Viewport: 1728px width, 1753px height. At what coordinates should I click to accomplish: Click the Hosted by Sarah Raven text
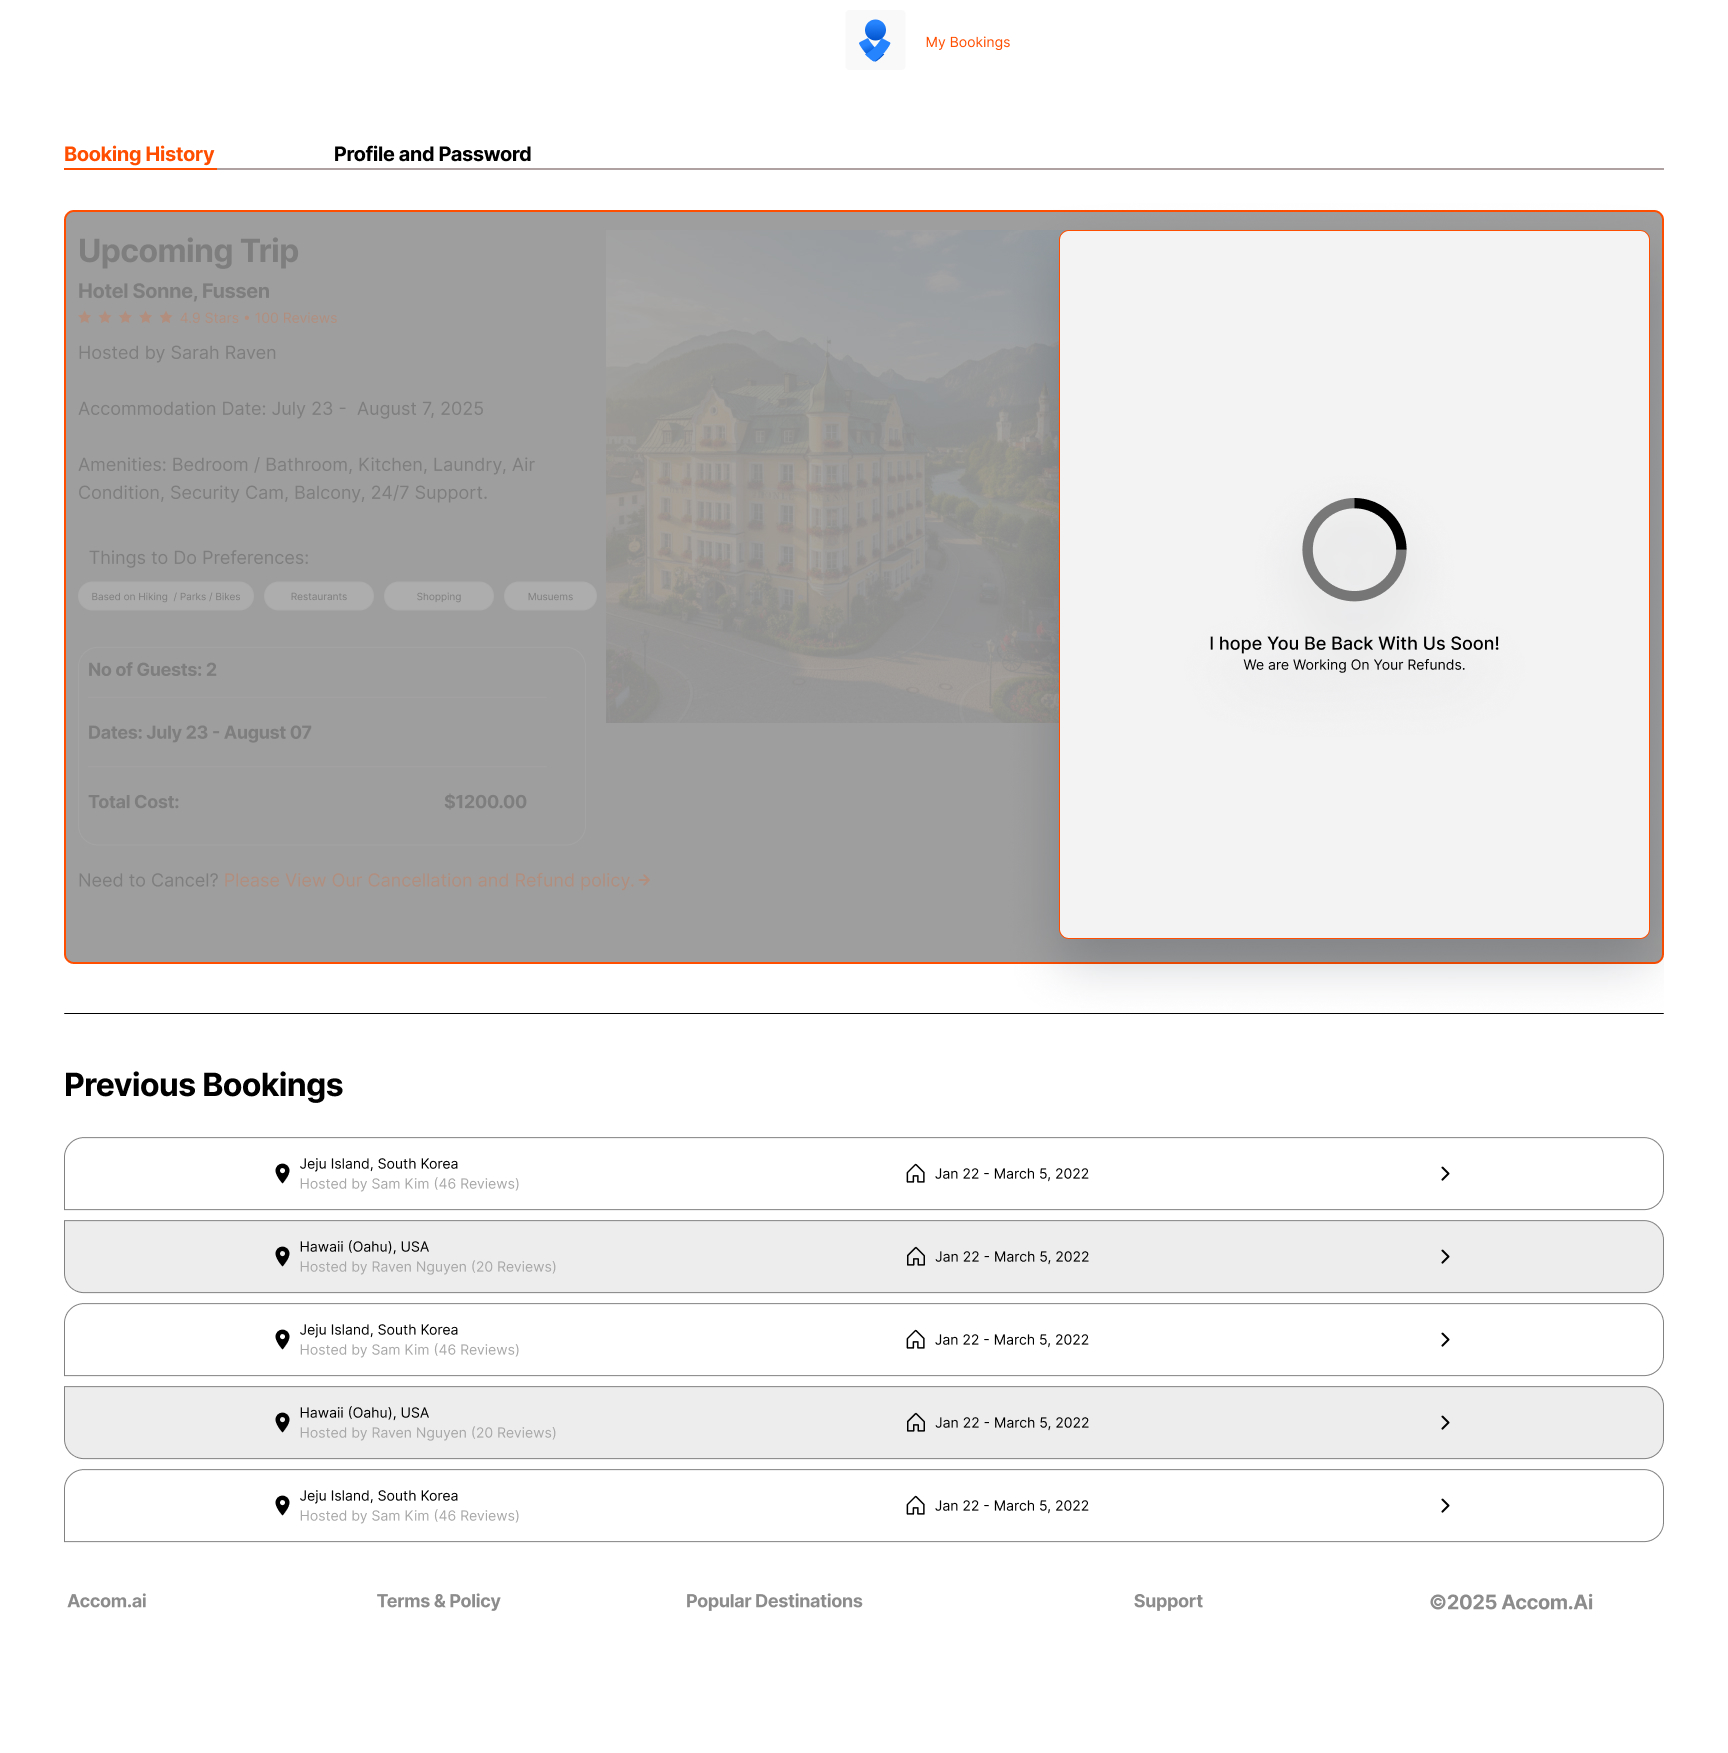177,353
